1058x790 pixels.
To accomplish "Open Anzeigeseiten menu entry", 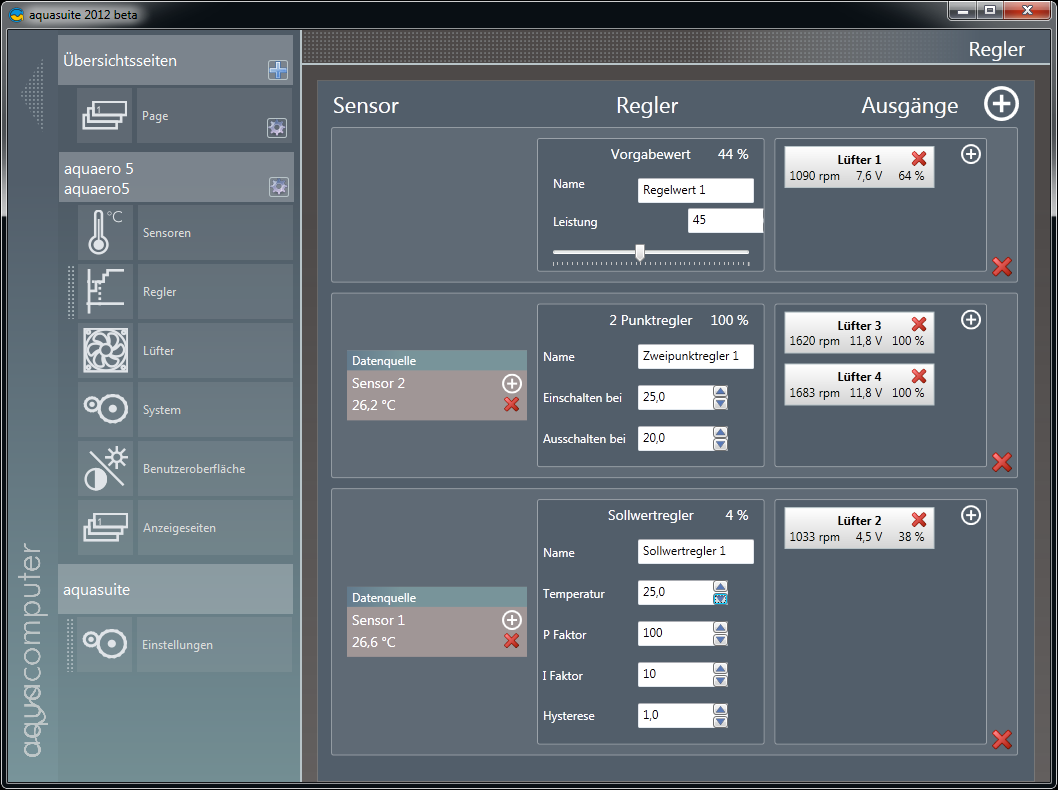I will pyautogui.click(x=215, y=528).
